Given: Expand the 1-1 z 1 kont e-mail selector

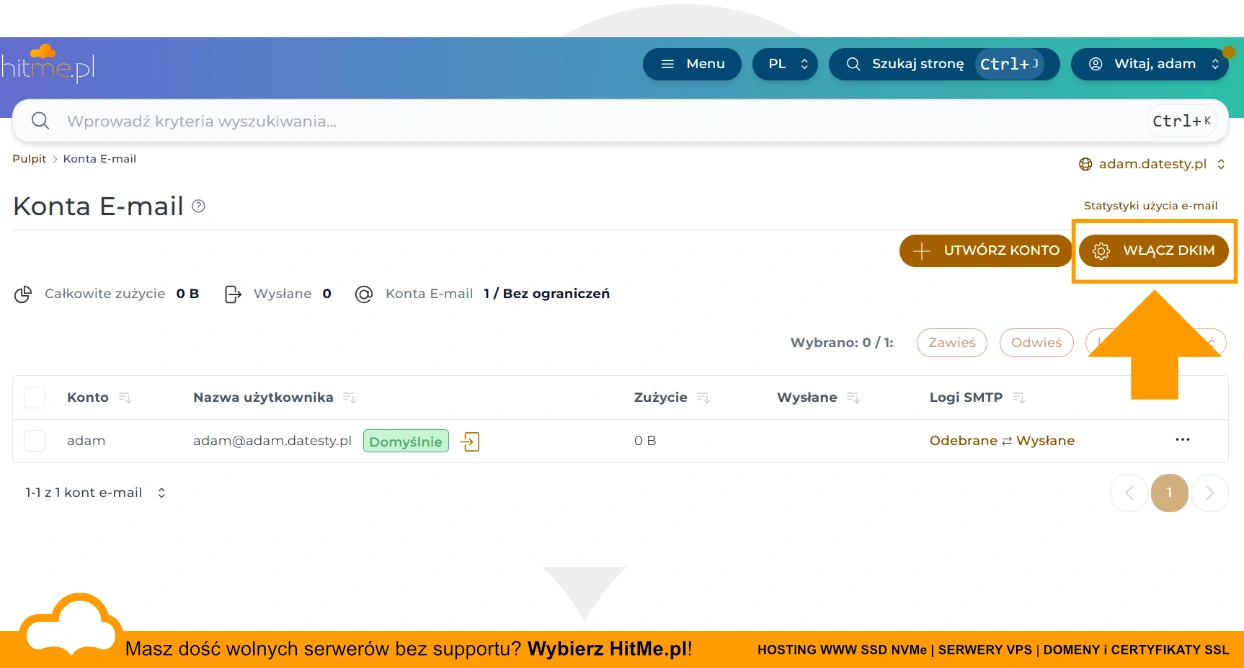Looking at the screenshot, I should (95, 493).
